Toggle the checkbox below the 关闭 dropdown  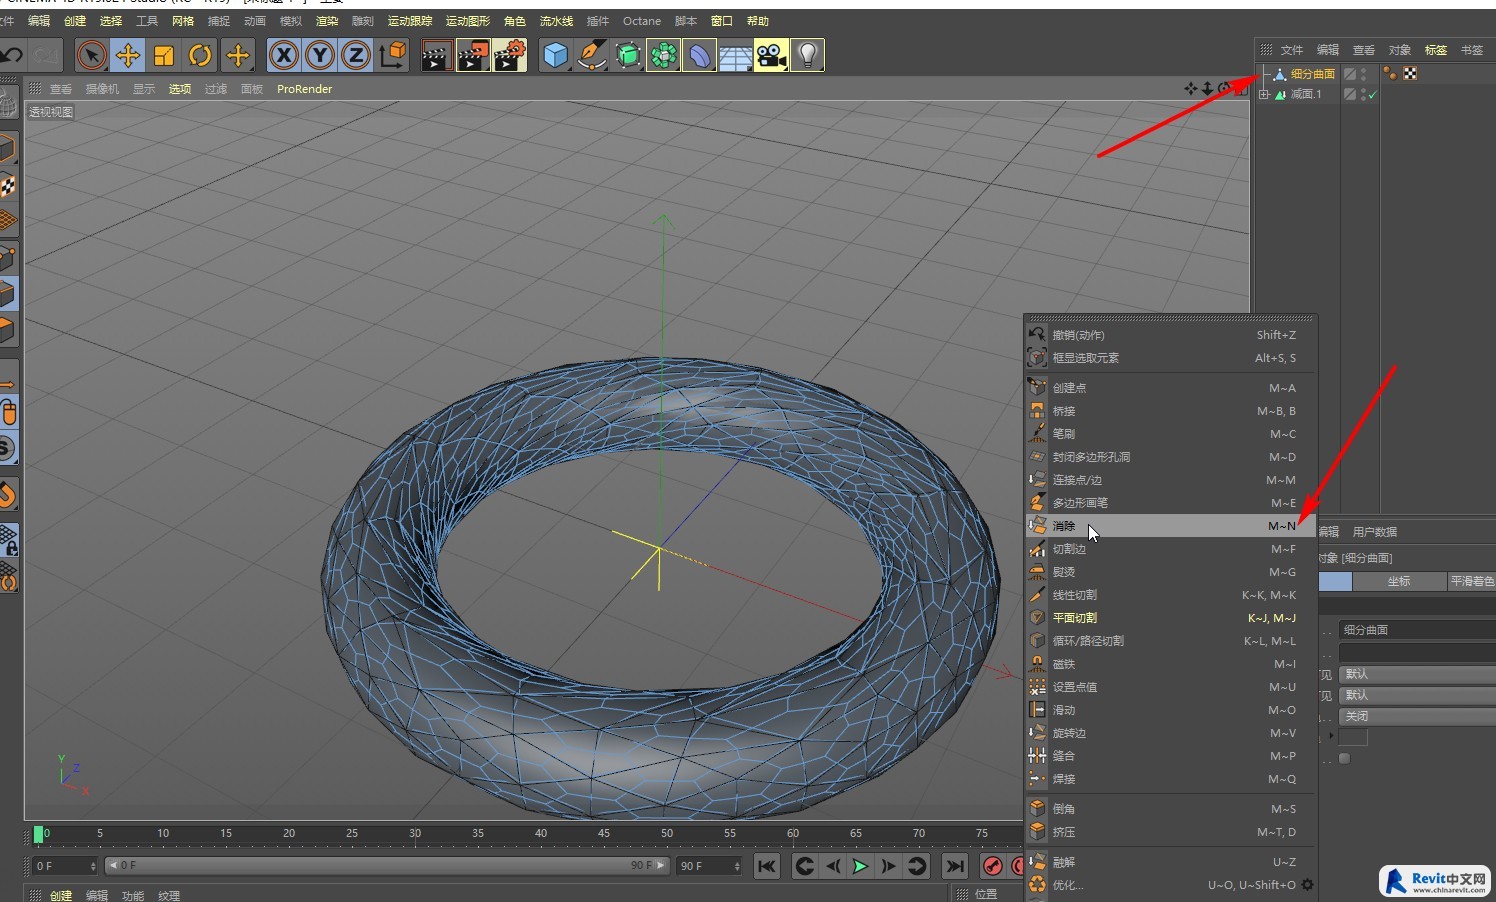coord(1344,758)
